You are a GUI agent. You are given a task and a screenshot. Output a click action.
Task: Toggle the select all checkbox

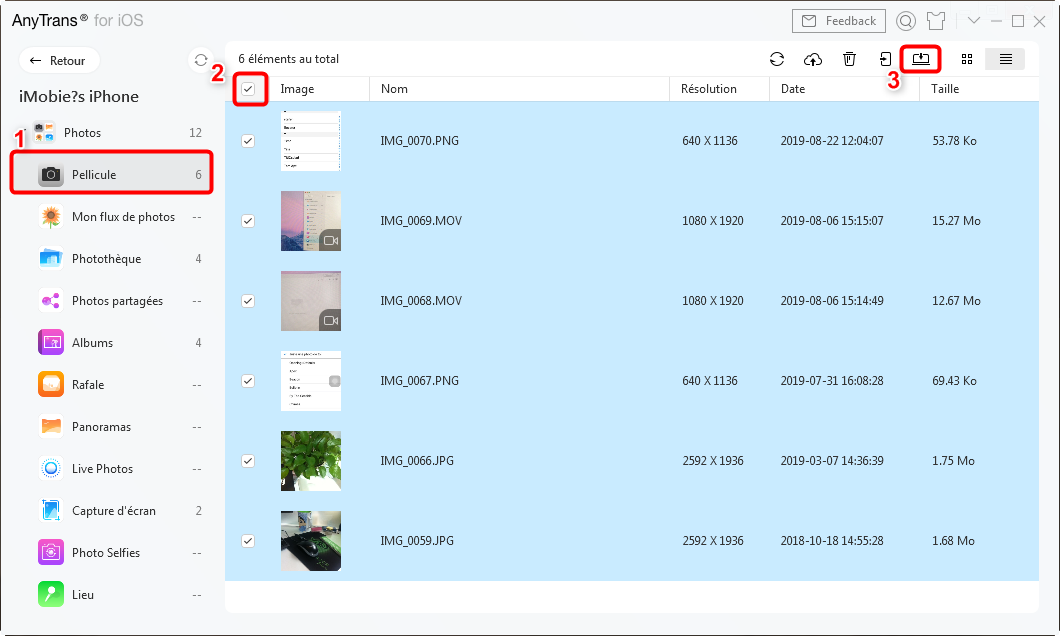tap(248, 89)
